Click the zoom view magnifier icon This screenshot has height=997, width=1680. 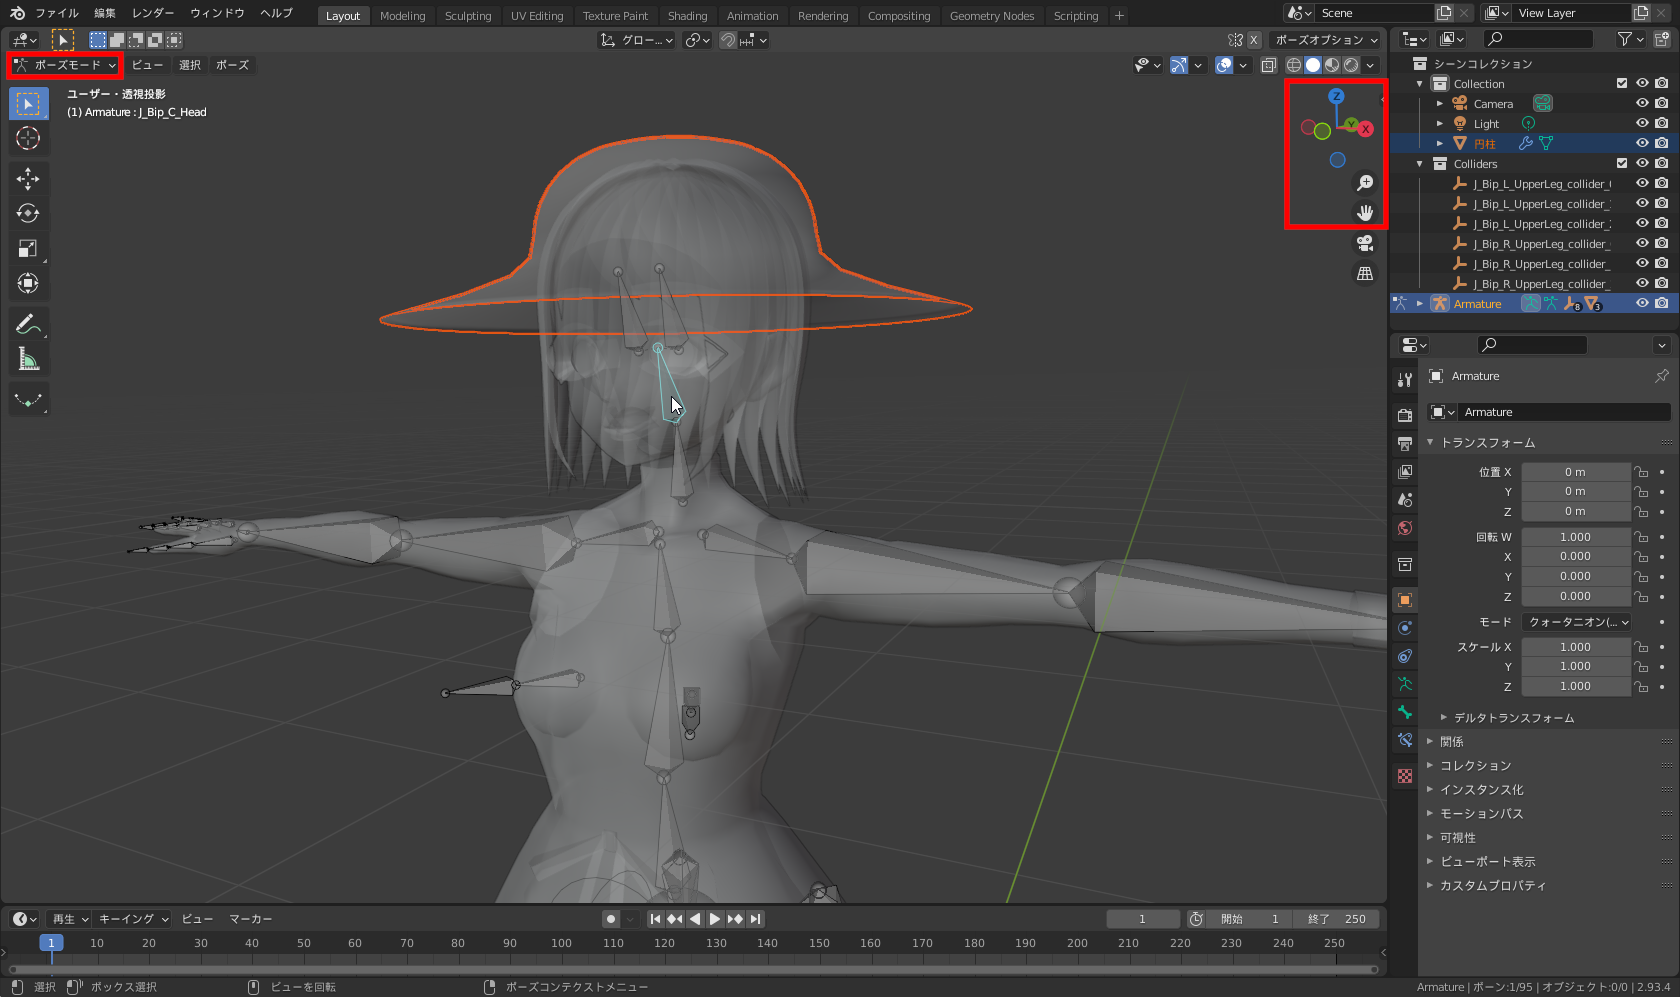[1365, 183]
